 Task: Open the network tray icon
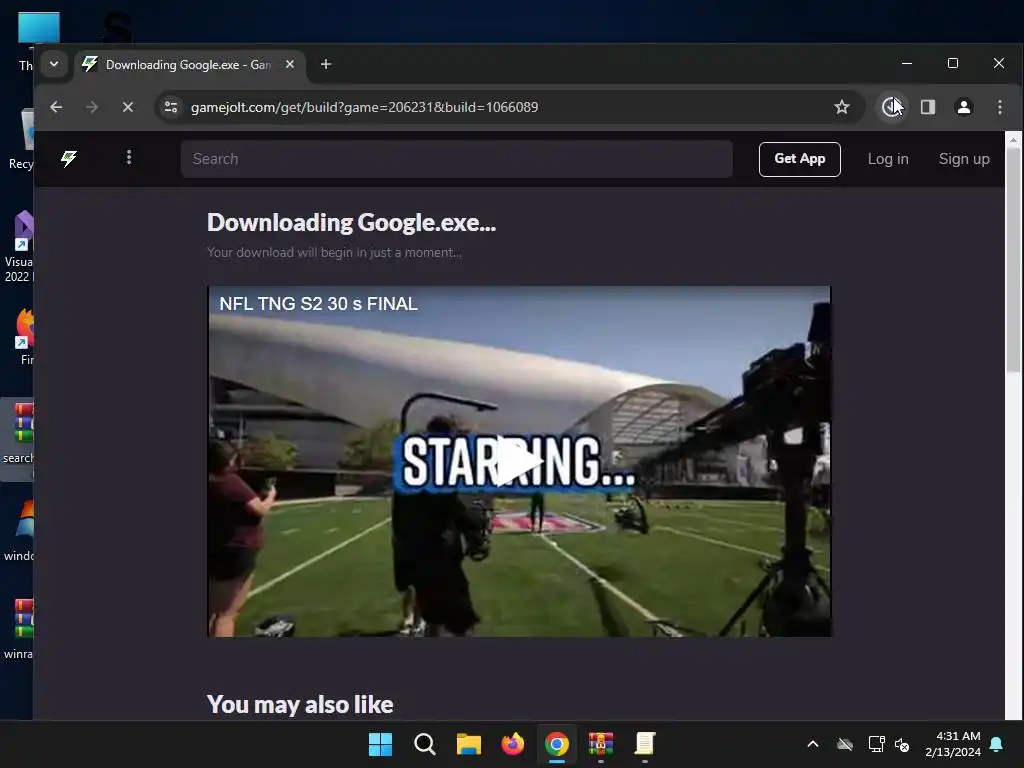coord(876,744)
